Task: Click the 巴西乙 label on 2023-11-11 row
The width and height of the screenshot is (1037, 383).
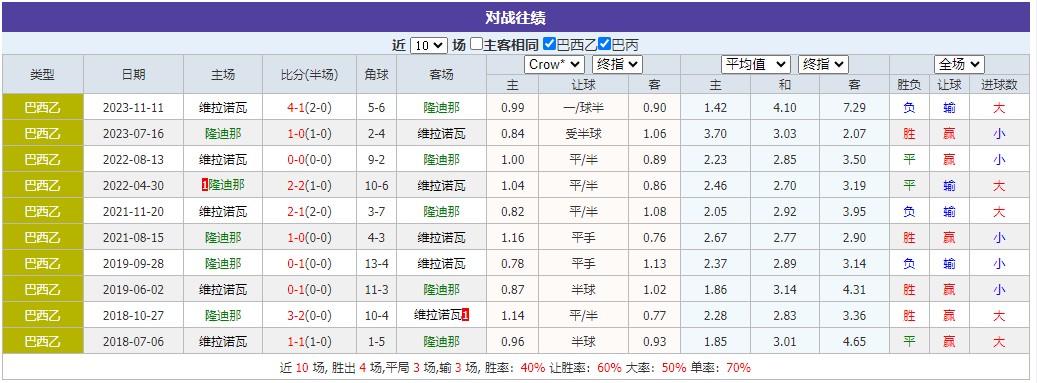Action: point(42,108)
